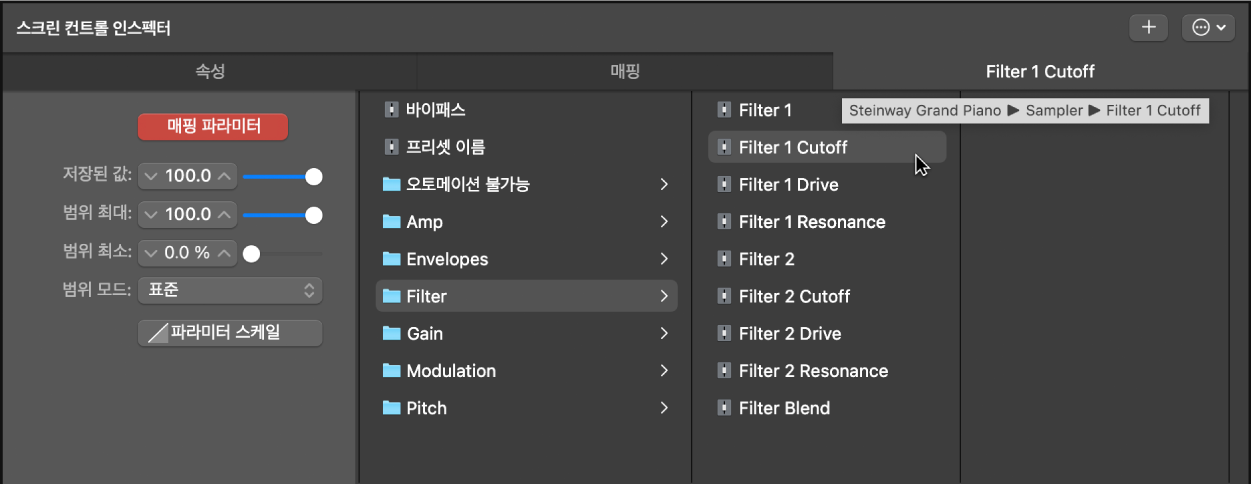Open the 범위 모드 popup menu

click(230, 290)
